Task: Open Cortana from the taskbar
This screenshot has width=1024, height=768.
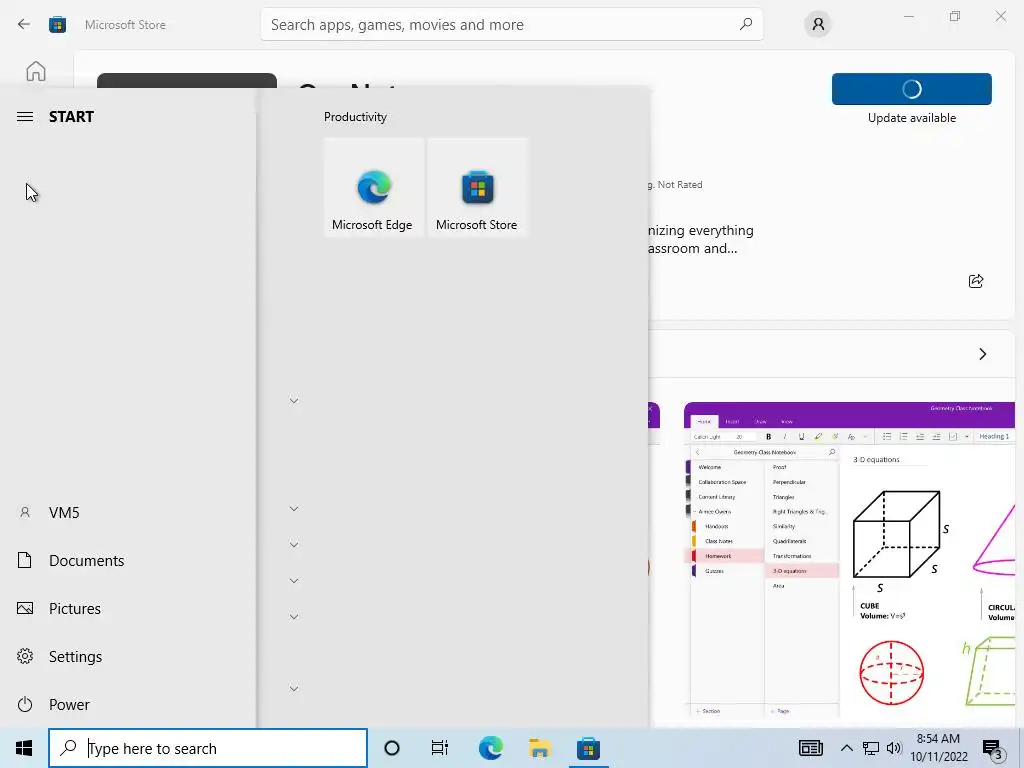Action: point(392,748)
